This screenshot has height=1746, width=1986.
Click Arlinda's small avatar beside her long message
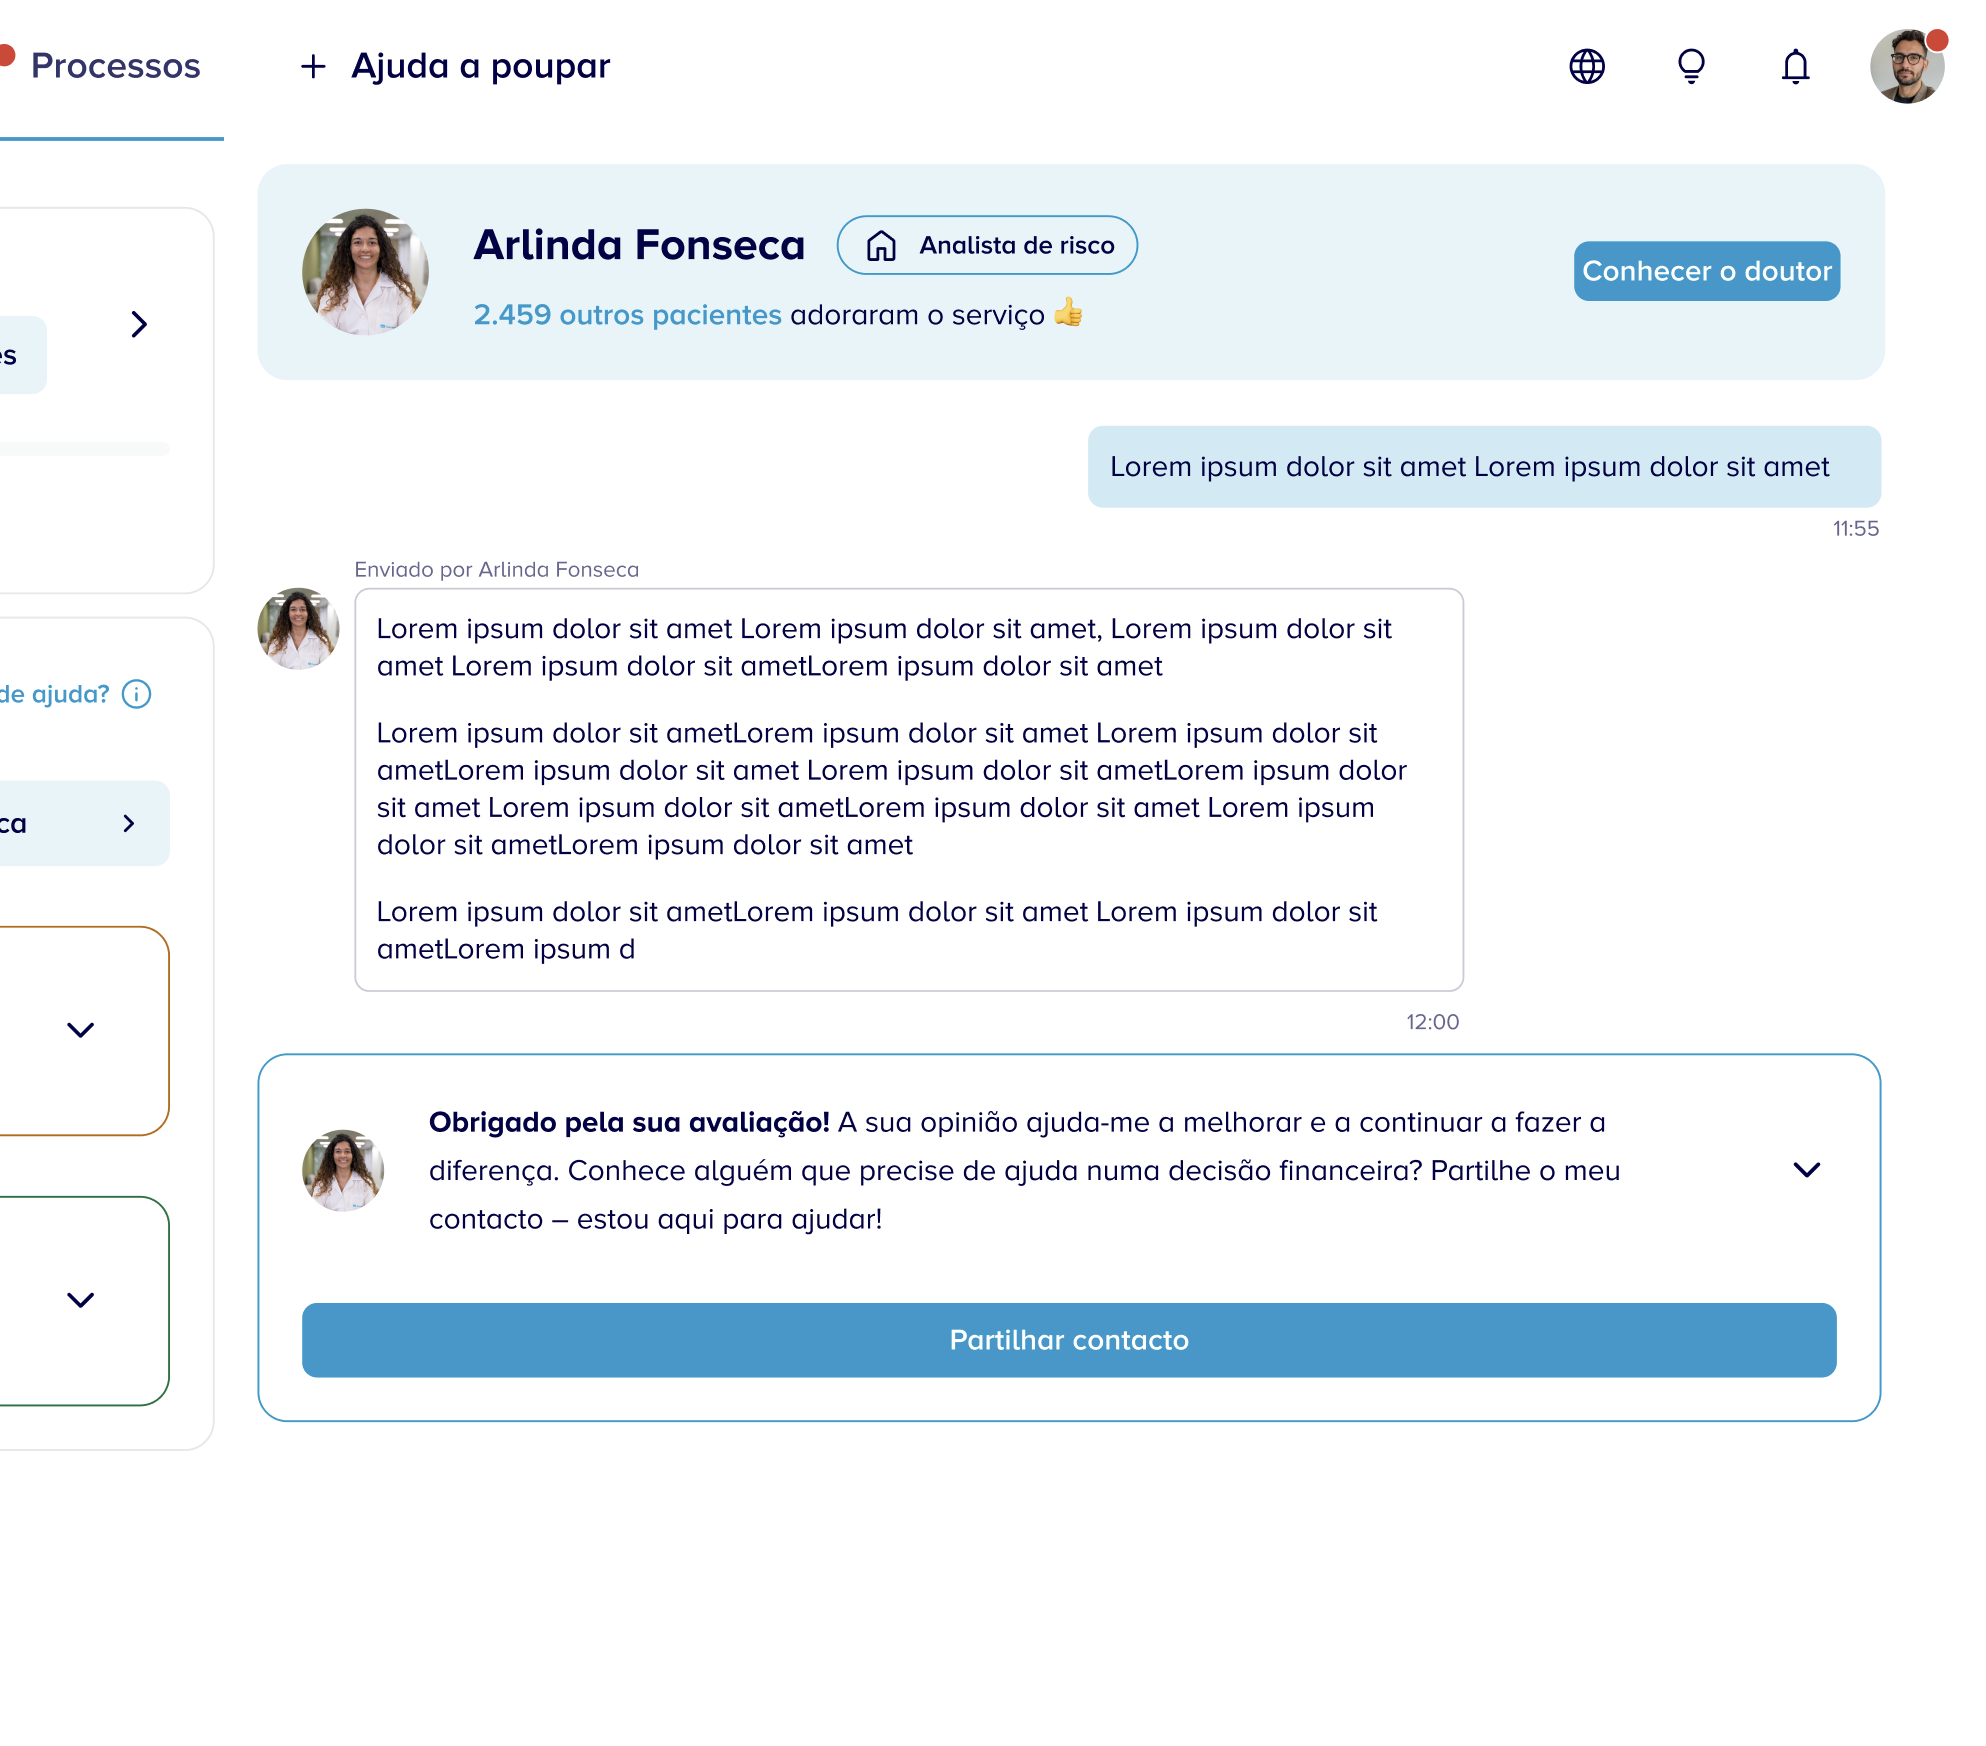[298, 628]
